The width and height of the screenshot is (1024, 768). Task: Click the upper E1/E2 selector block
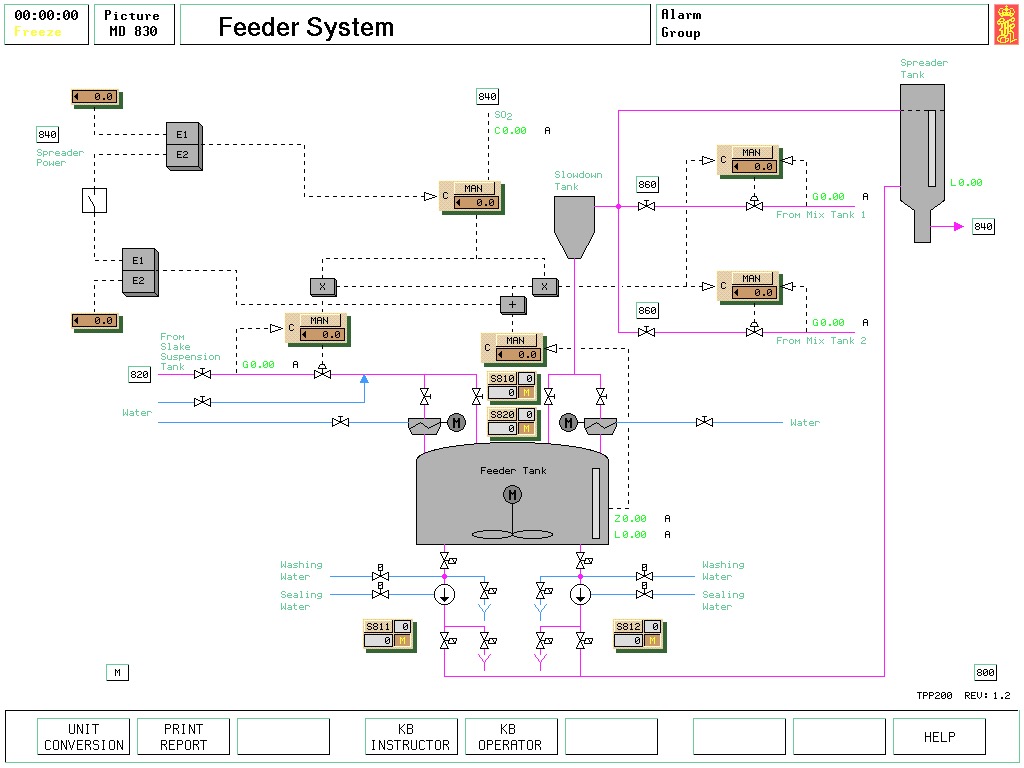coord(184,146)
